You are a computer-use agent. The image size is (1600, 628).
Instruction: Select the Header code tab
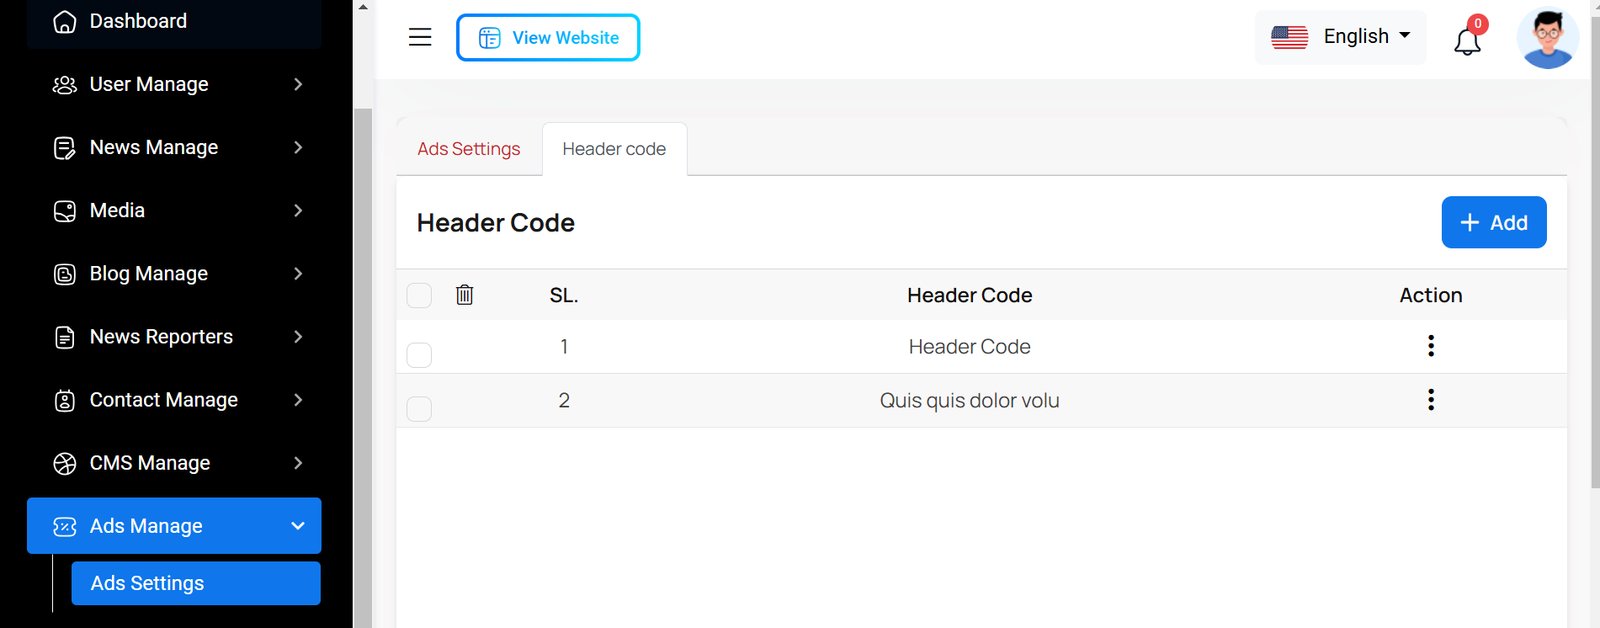(x=614, y=149)
